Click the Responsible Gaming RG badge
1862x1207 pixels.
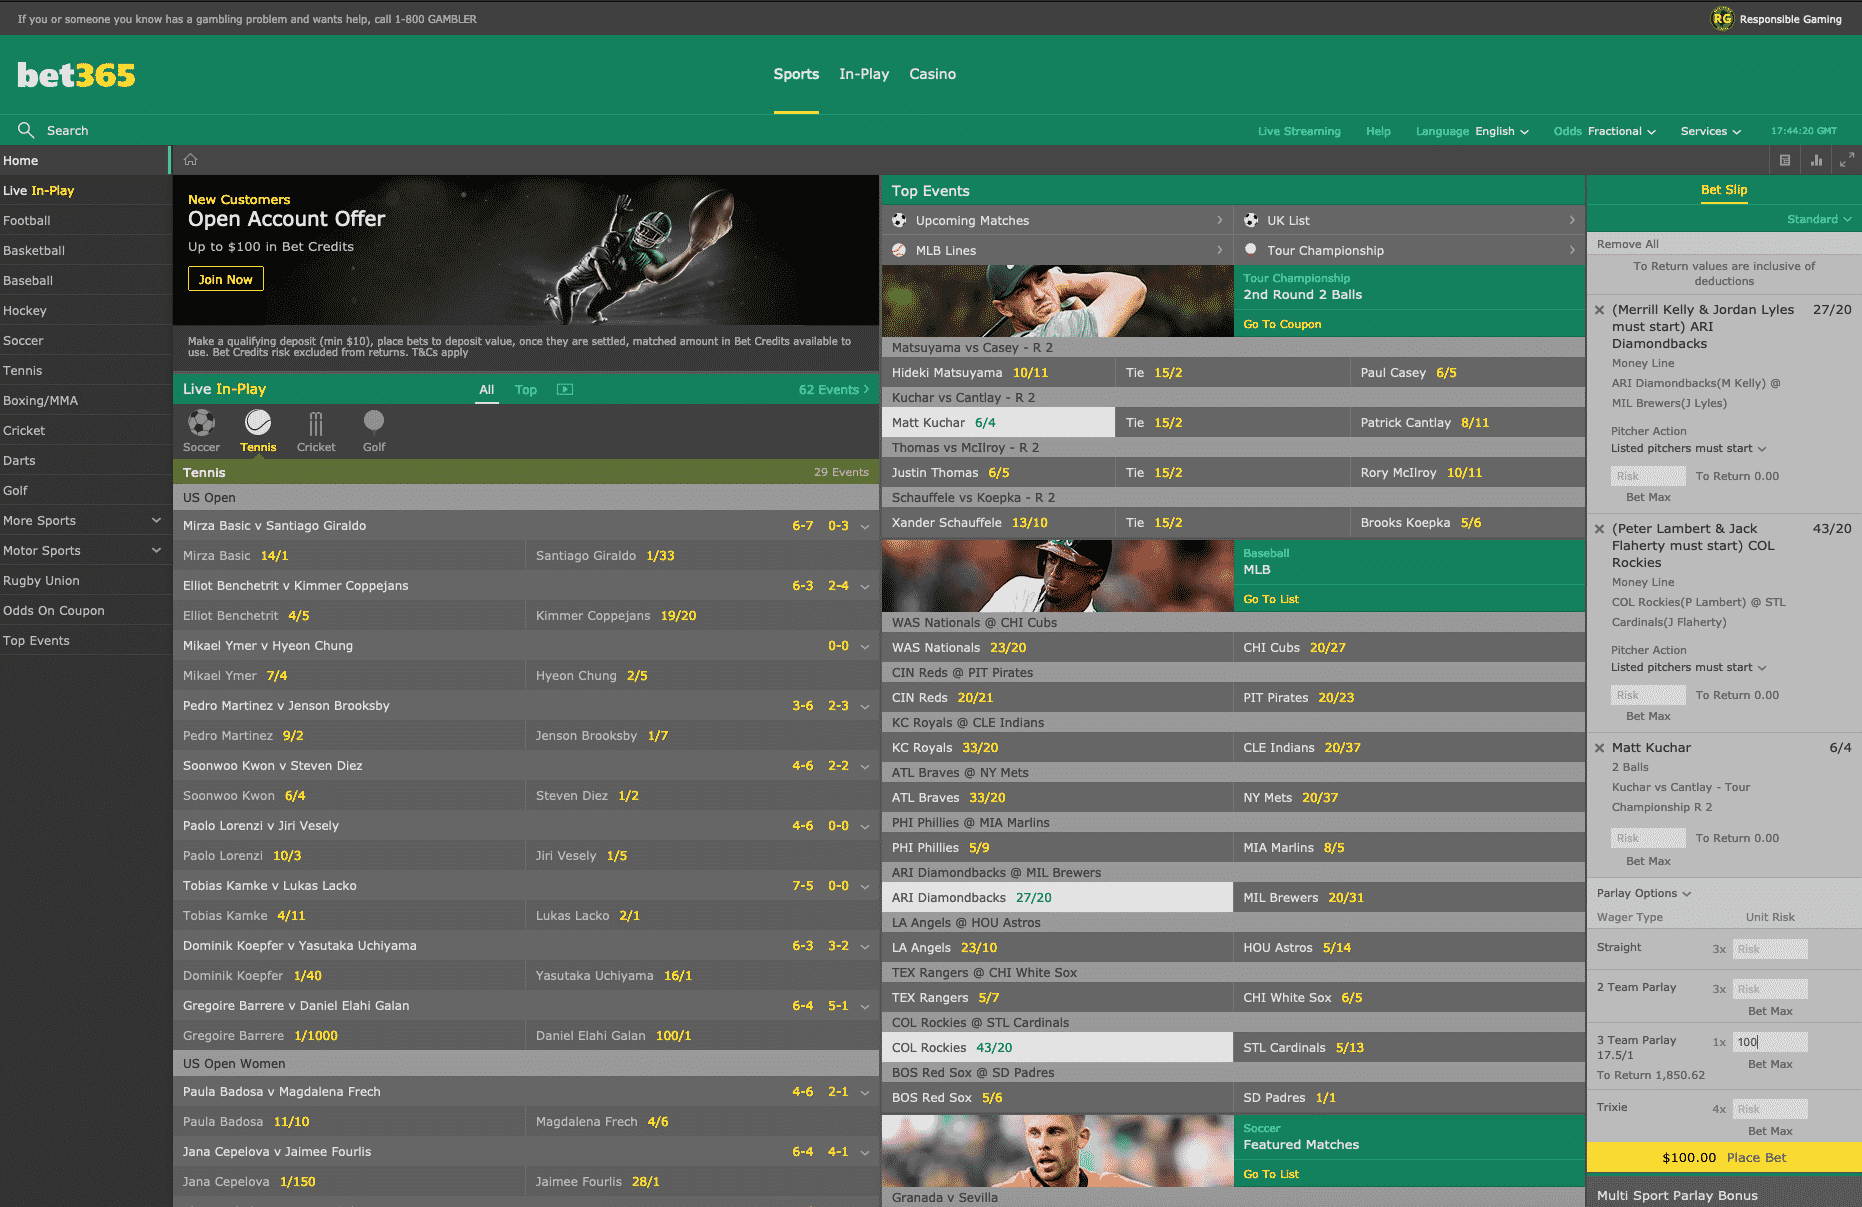[1722, 18]
